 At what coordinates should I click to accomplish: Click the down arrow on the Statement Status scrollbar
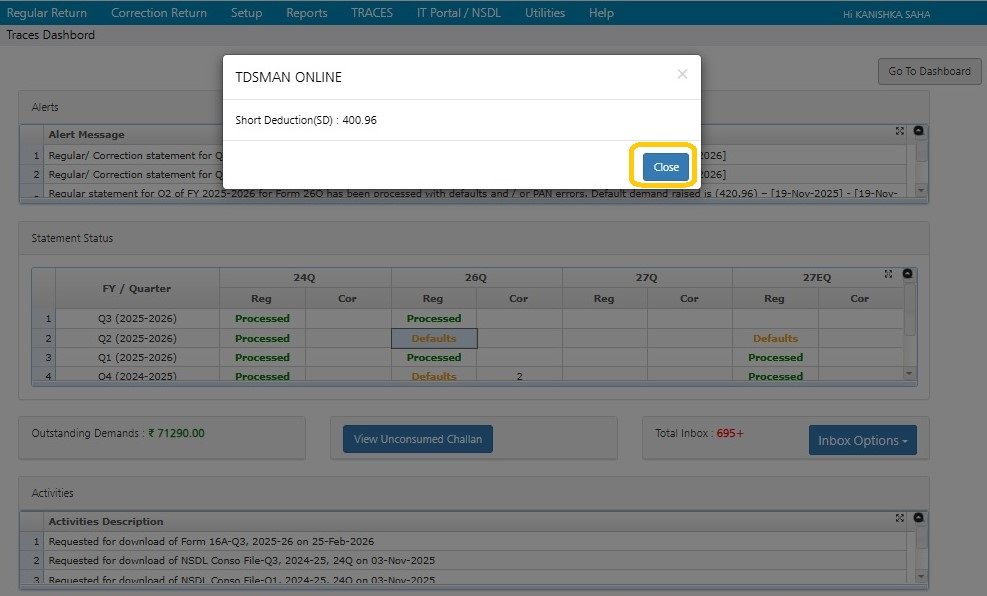pyautogui.click(x=908, y=373)
